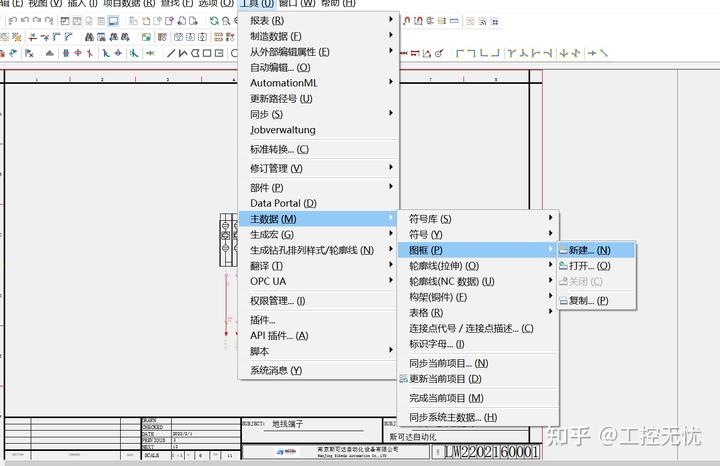Click the signal-waves toolbar icon
This screenshot has width=720, height=466.
tap(482, 22)
